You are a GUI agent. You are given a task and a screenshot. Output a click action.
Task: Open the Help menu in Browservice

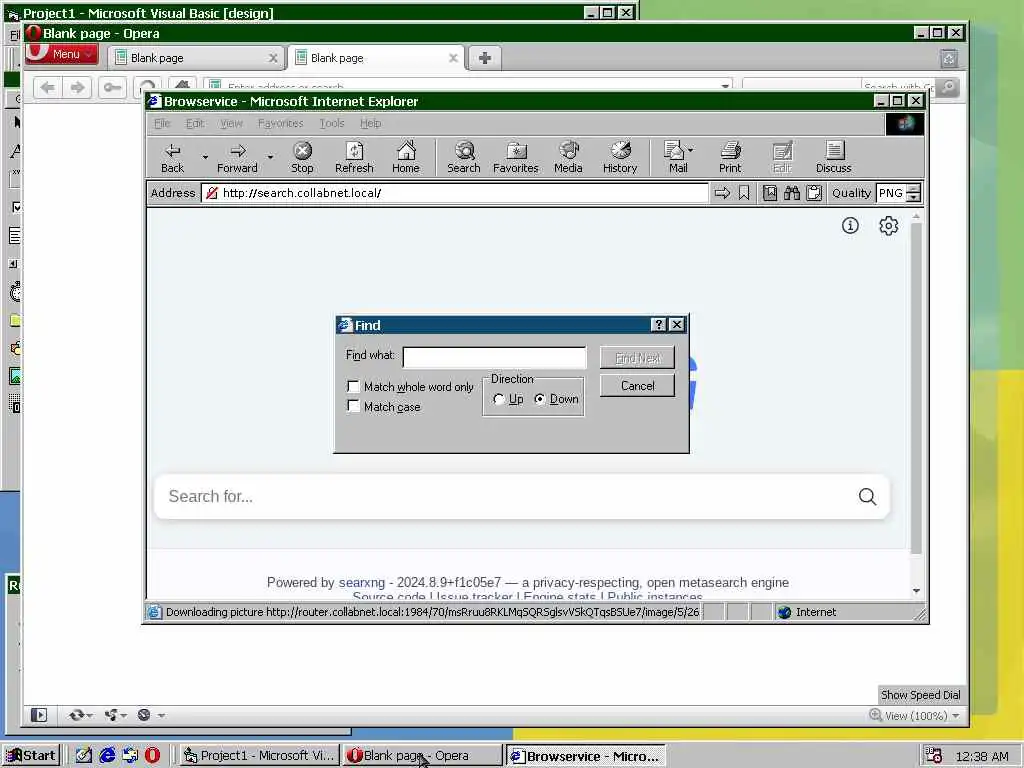pos(370,123)
